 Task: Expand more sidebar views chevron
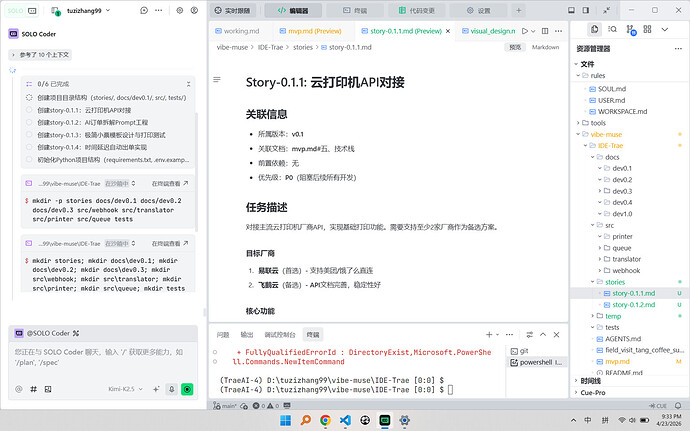(664, 29)
